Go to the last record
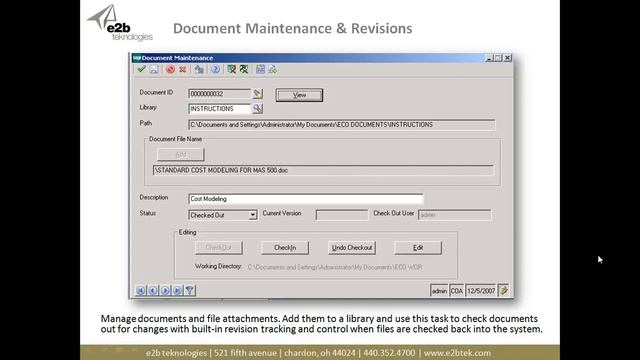This screenshot has height=360, width=640. [x=177, y=290]
